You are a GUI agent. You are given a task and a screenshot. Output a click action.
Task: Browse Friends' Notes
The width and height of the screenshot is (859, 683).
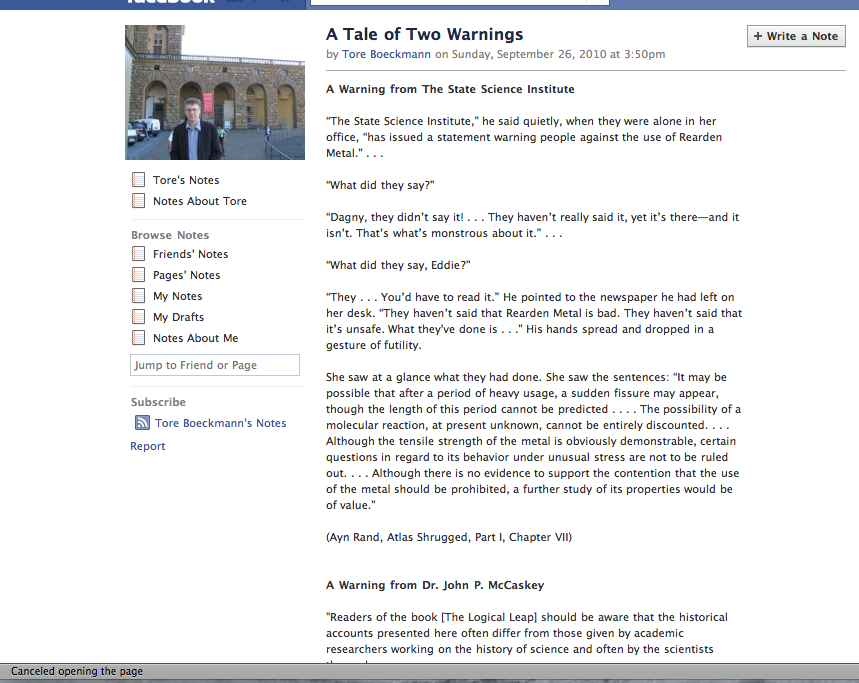click(190, 254)
